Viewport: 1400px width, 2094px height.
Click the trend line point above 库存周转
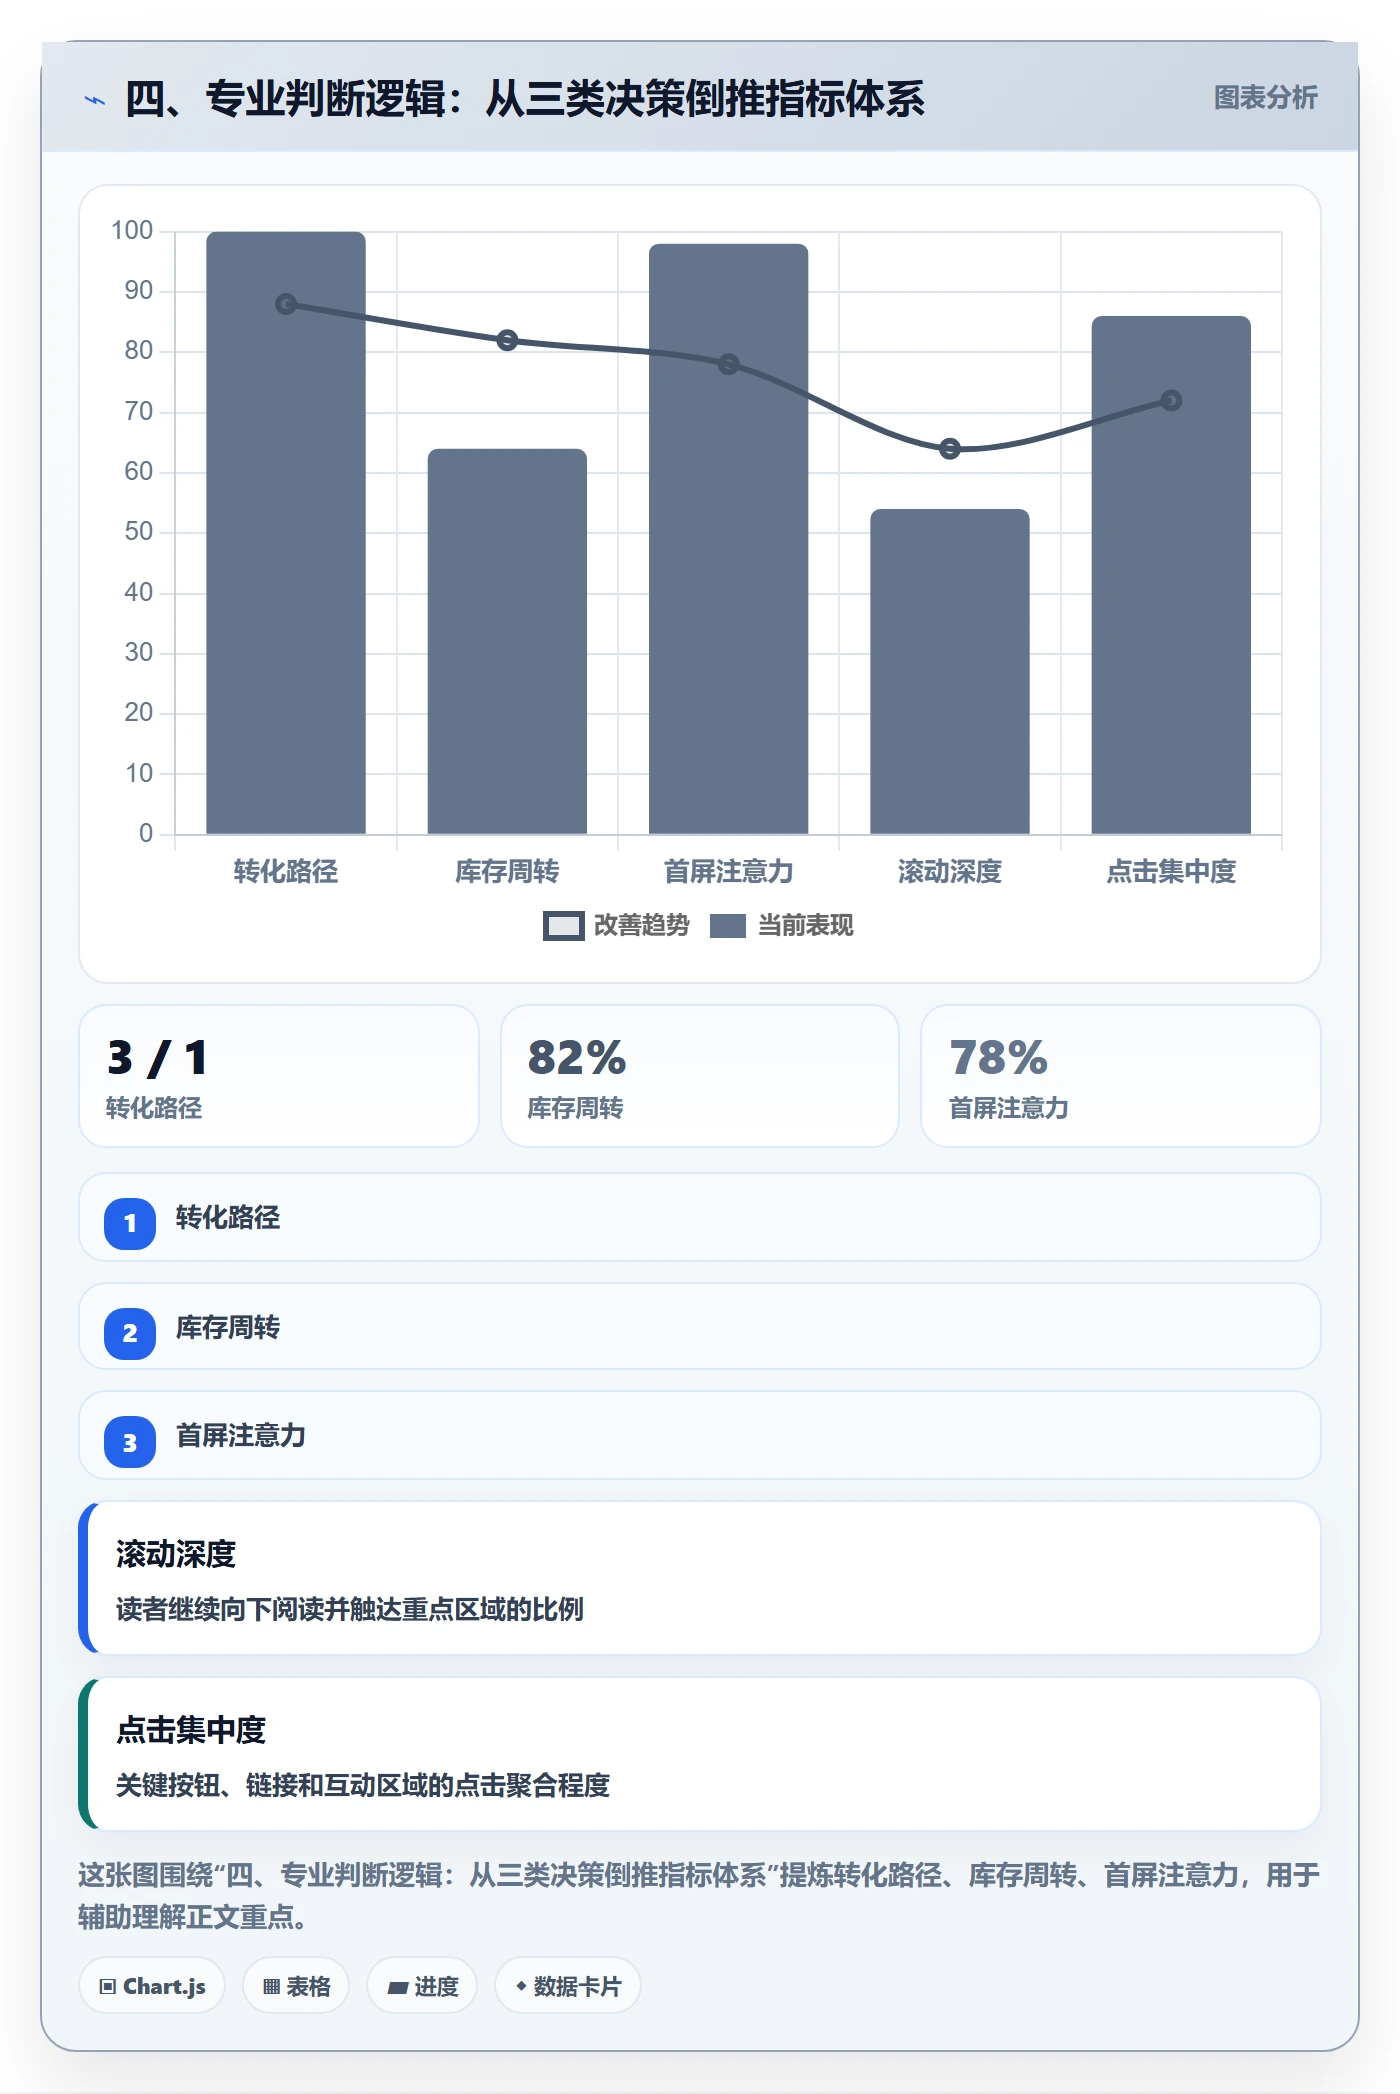tap(507, 340)
